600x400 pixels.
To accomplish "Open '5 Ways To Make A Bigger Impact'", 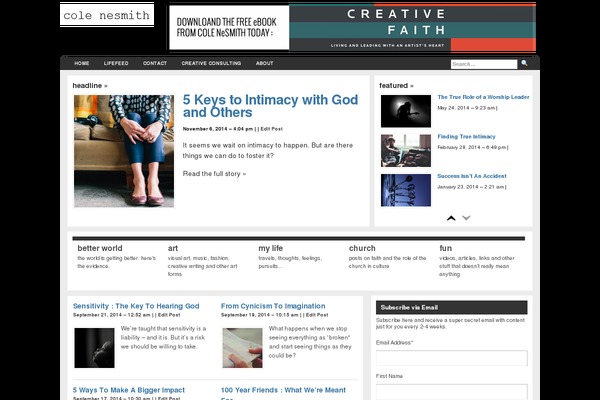I will click(129, 390).
